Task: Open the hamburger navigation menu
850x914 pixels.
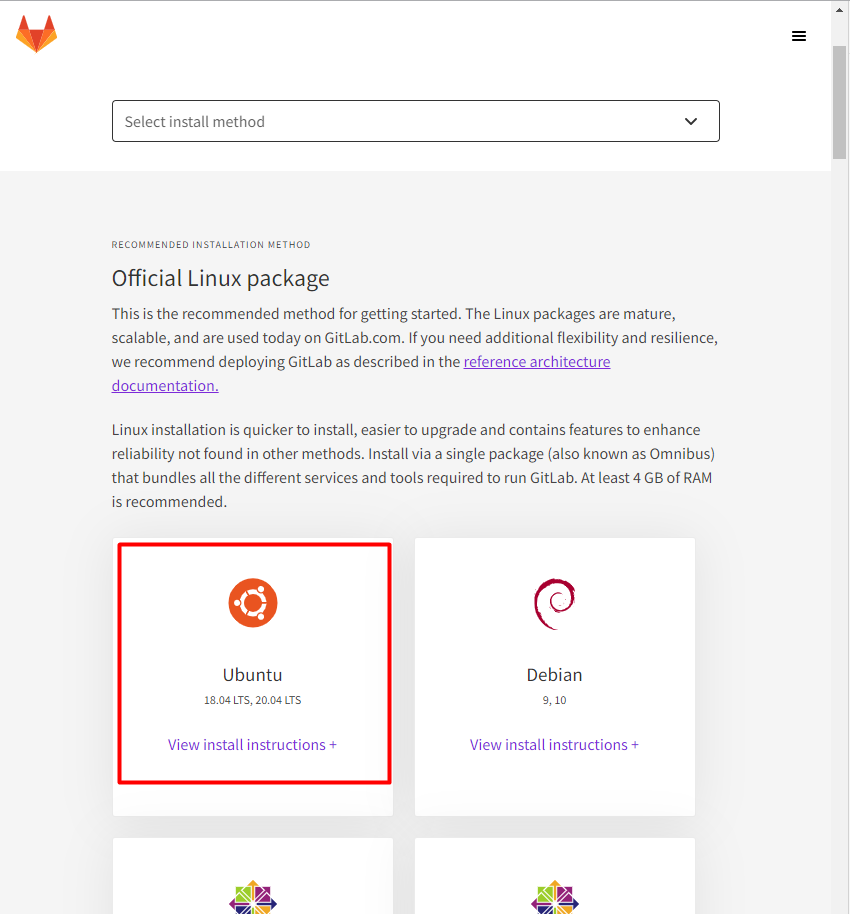Action: coord(799,36)
